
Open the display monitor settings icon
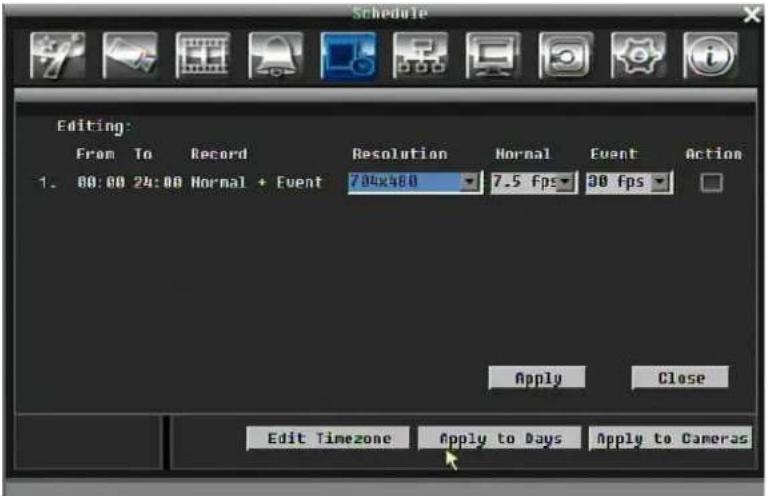(493, 56)
